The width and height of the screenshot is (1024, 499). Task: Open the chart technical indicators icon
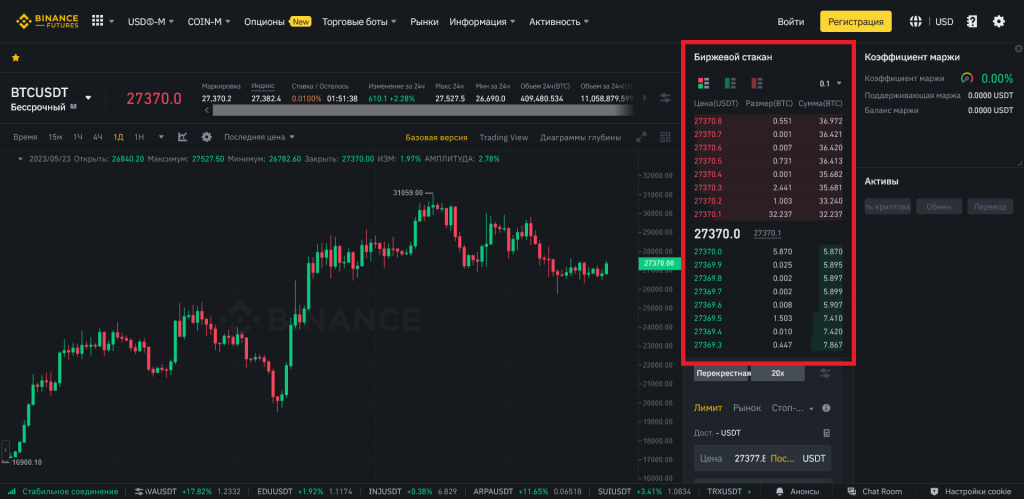click(183, 137)
